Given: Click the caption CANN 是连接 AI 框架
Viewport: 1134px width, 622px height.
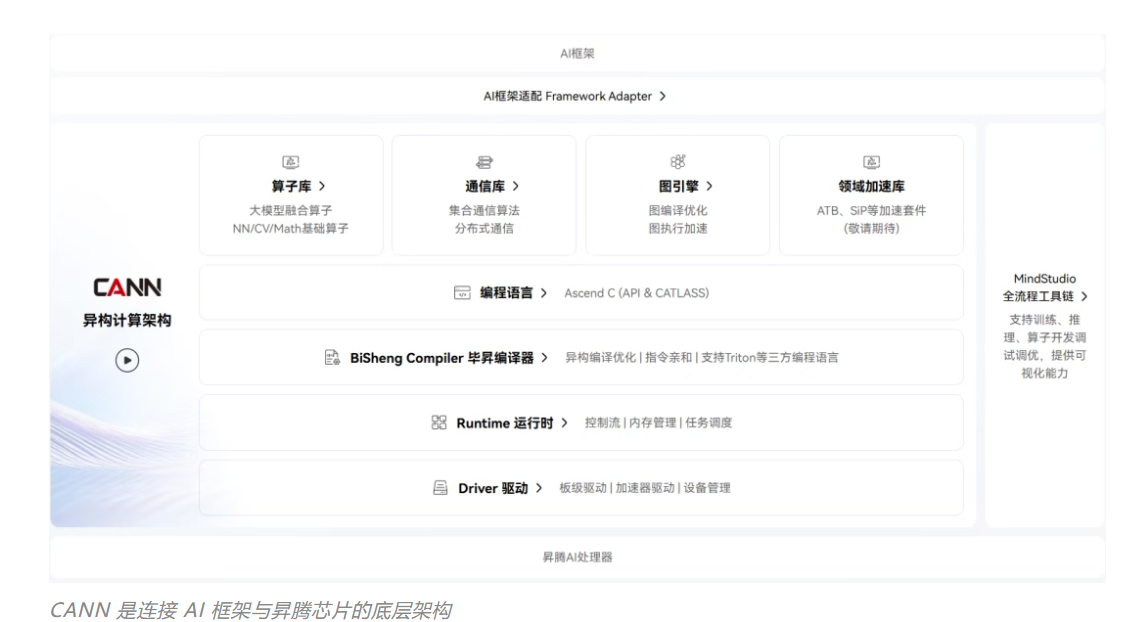Looking at the screenshot, I should (x=250, y=611).
